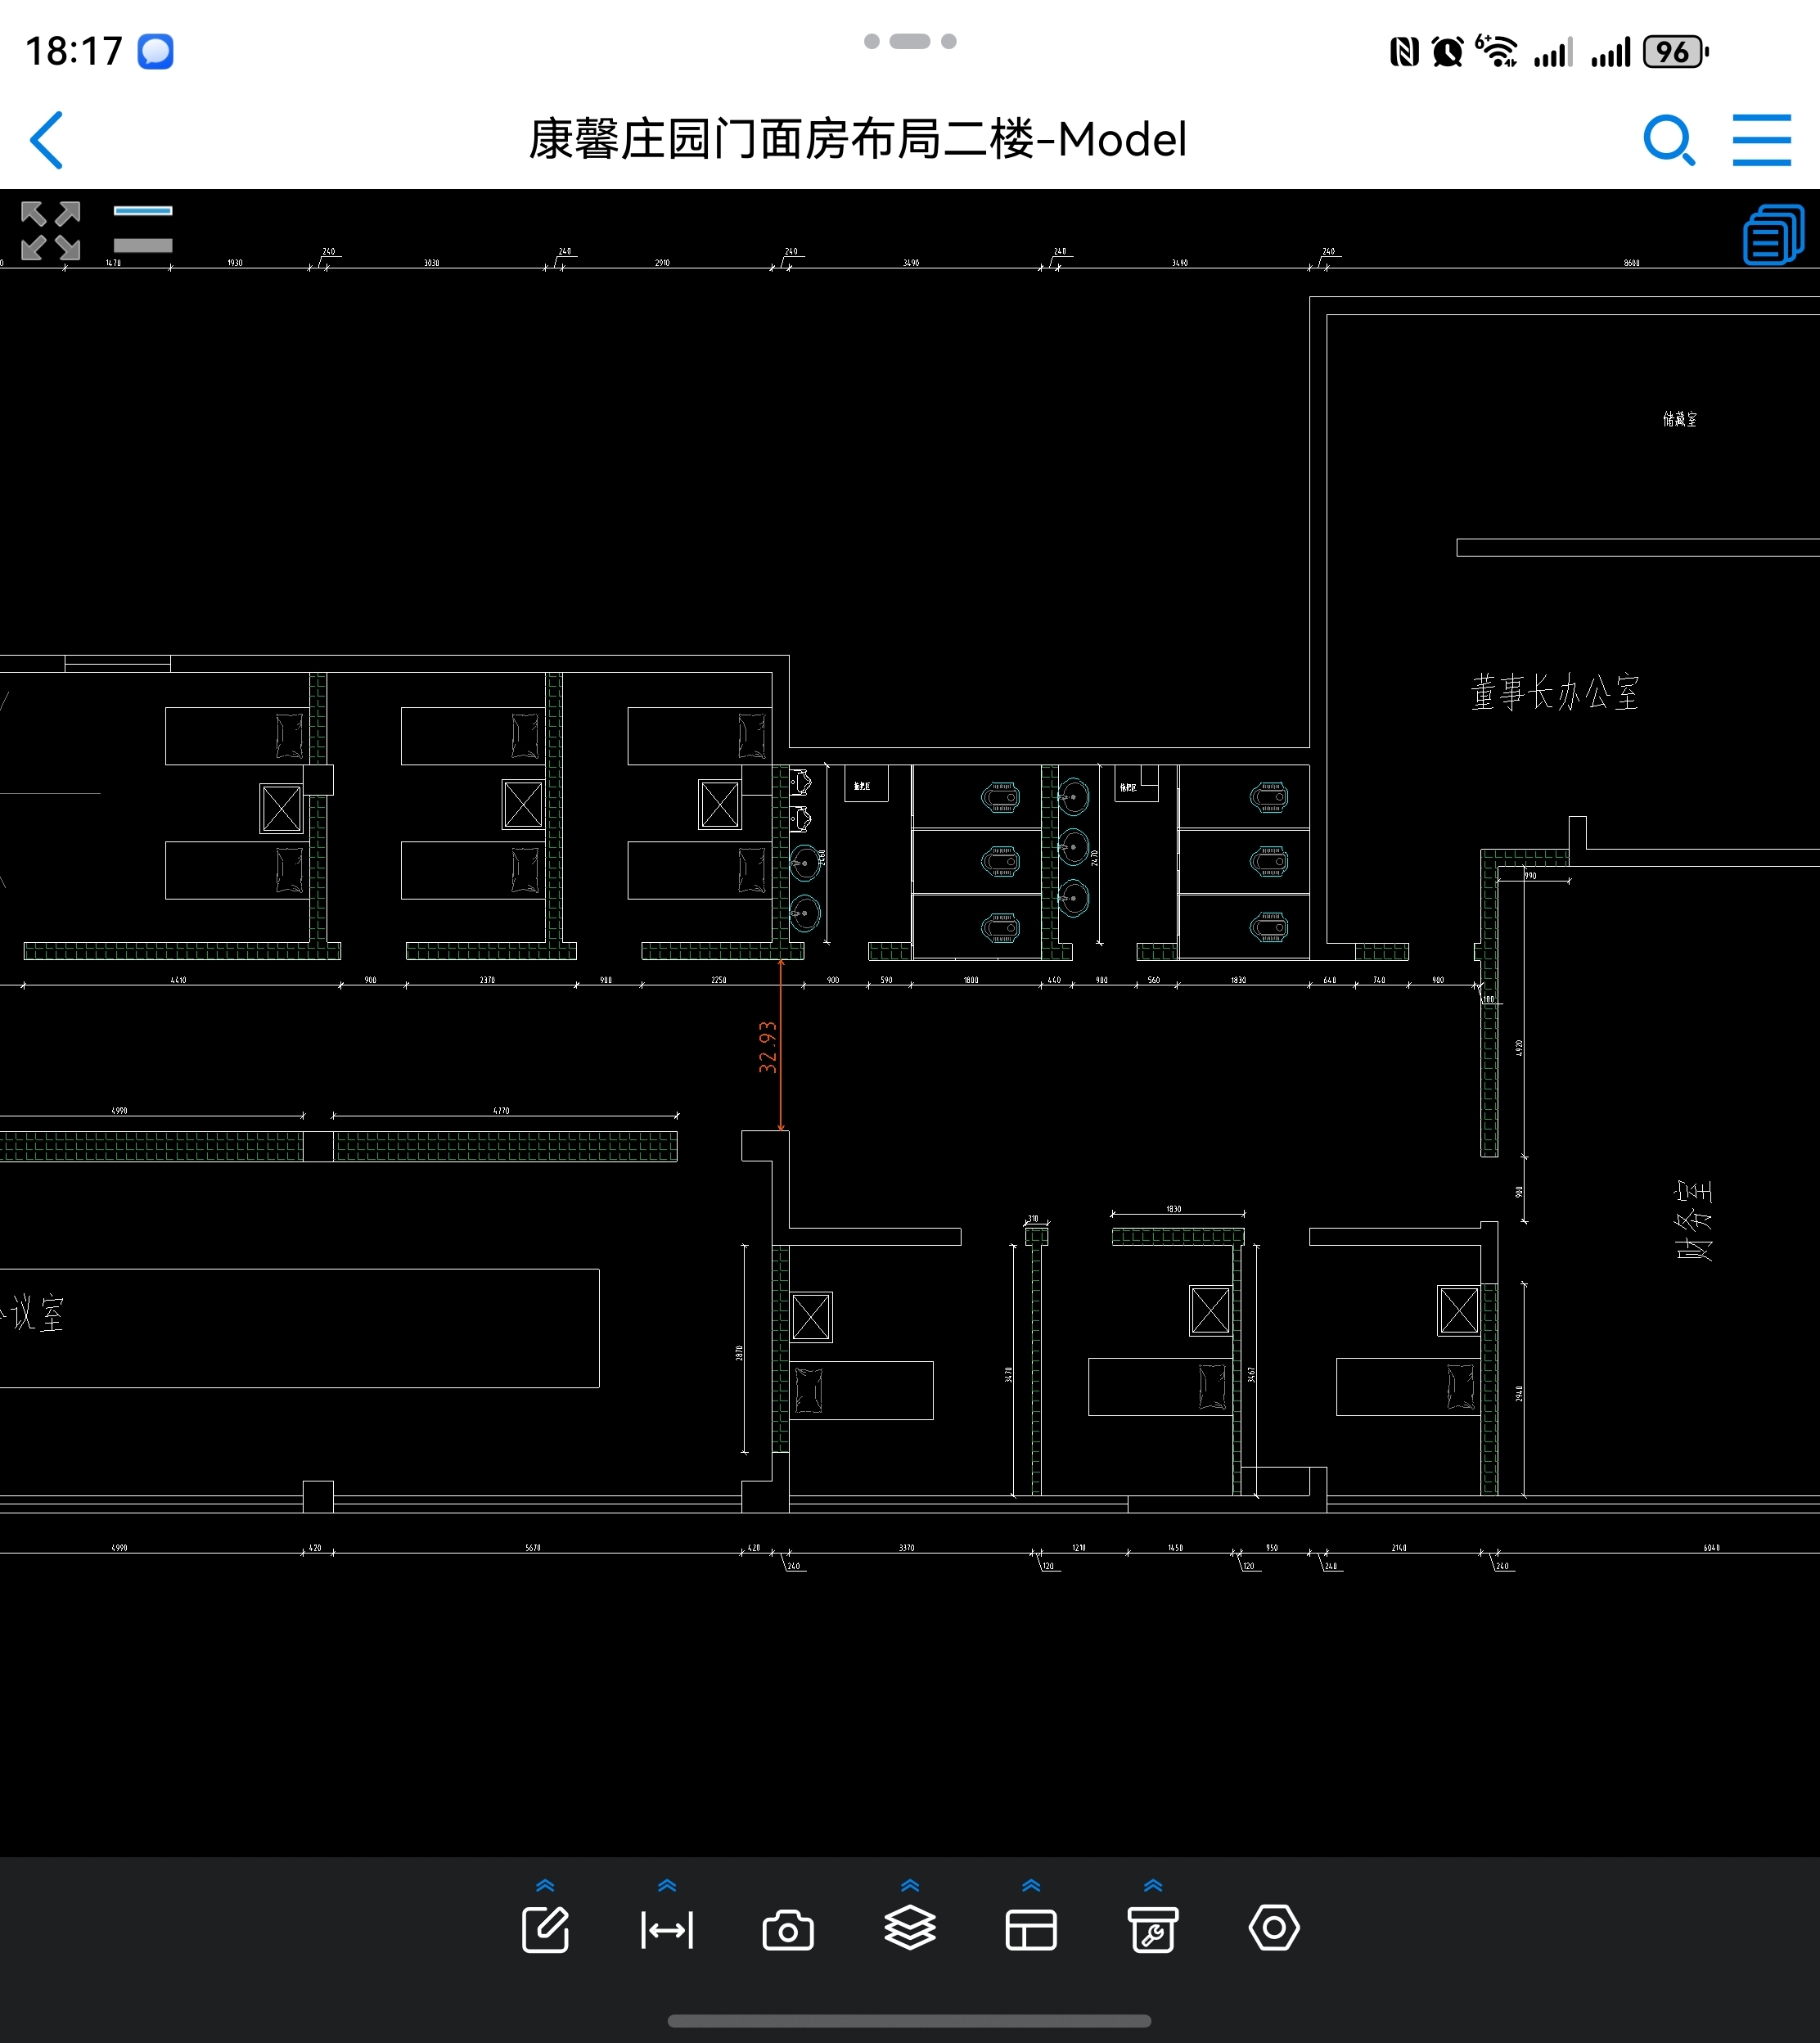
Task: Open the edit/annotate tool
Action: click(x=545, y=1929)
